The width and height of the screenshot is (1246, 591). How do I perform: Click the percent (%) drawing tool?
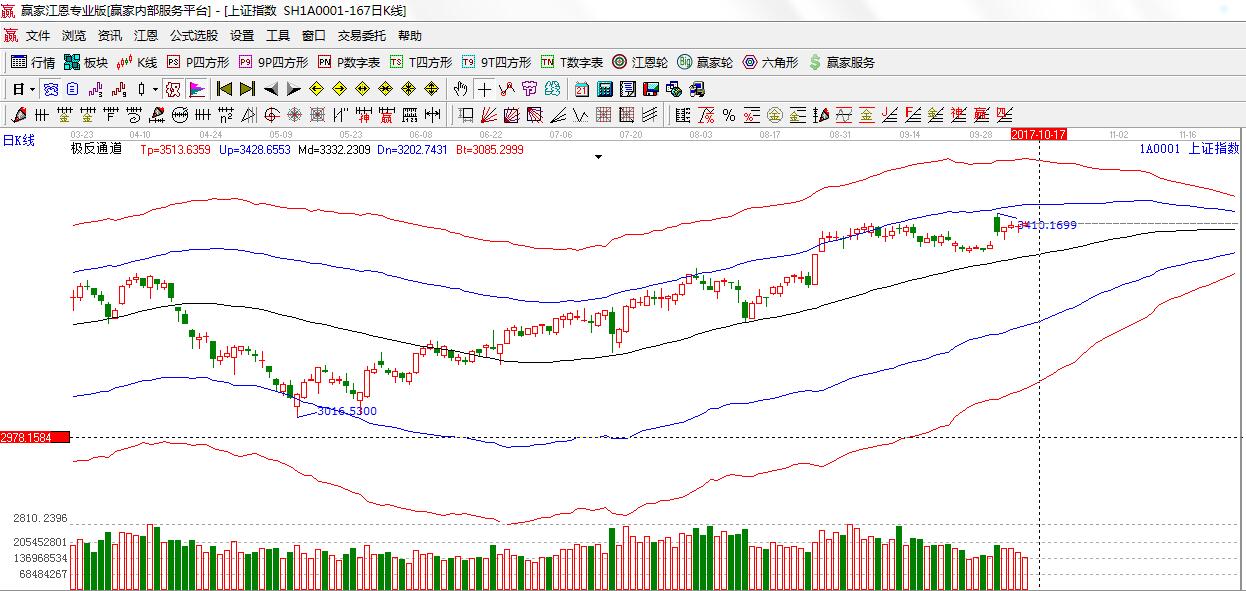[x=729, y=115]
